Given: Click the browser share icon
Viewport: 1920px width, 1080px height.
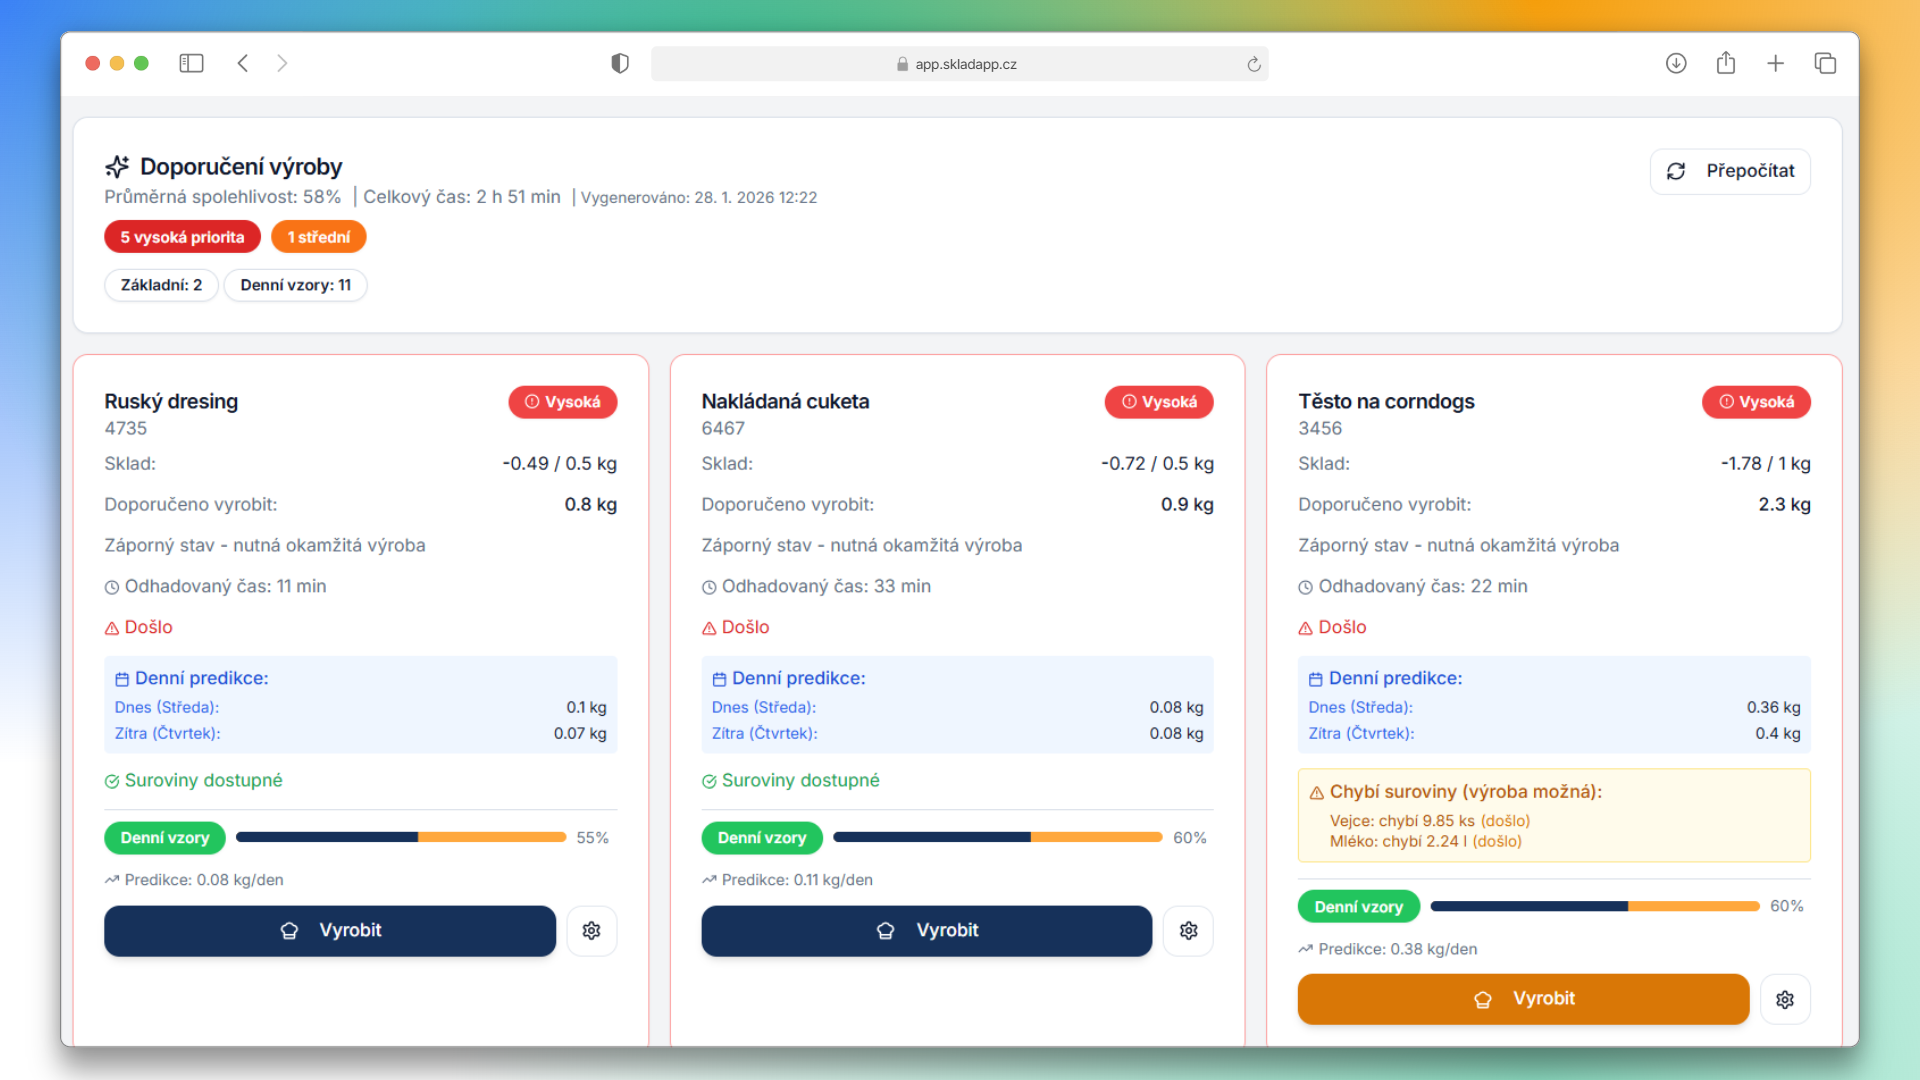Looking at the screenshot, I should tap(1726, 63).
